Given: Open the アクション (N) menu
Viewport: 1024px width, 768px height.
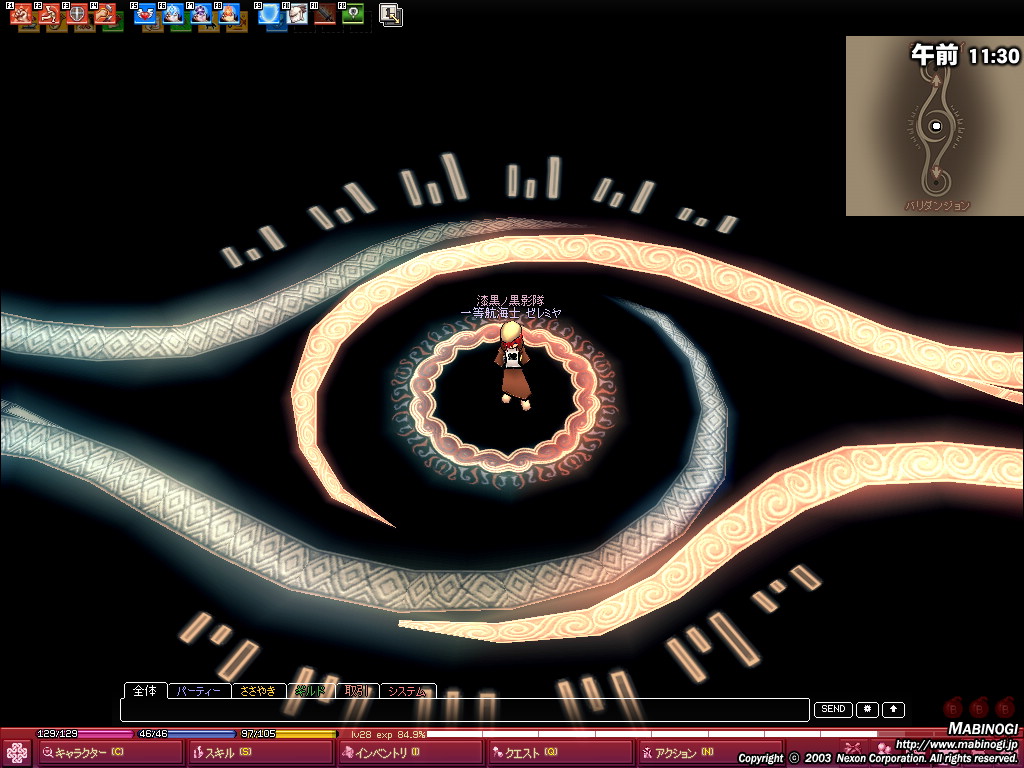Looking at the screenshot, I should 711,753.
